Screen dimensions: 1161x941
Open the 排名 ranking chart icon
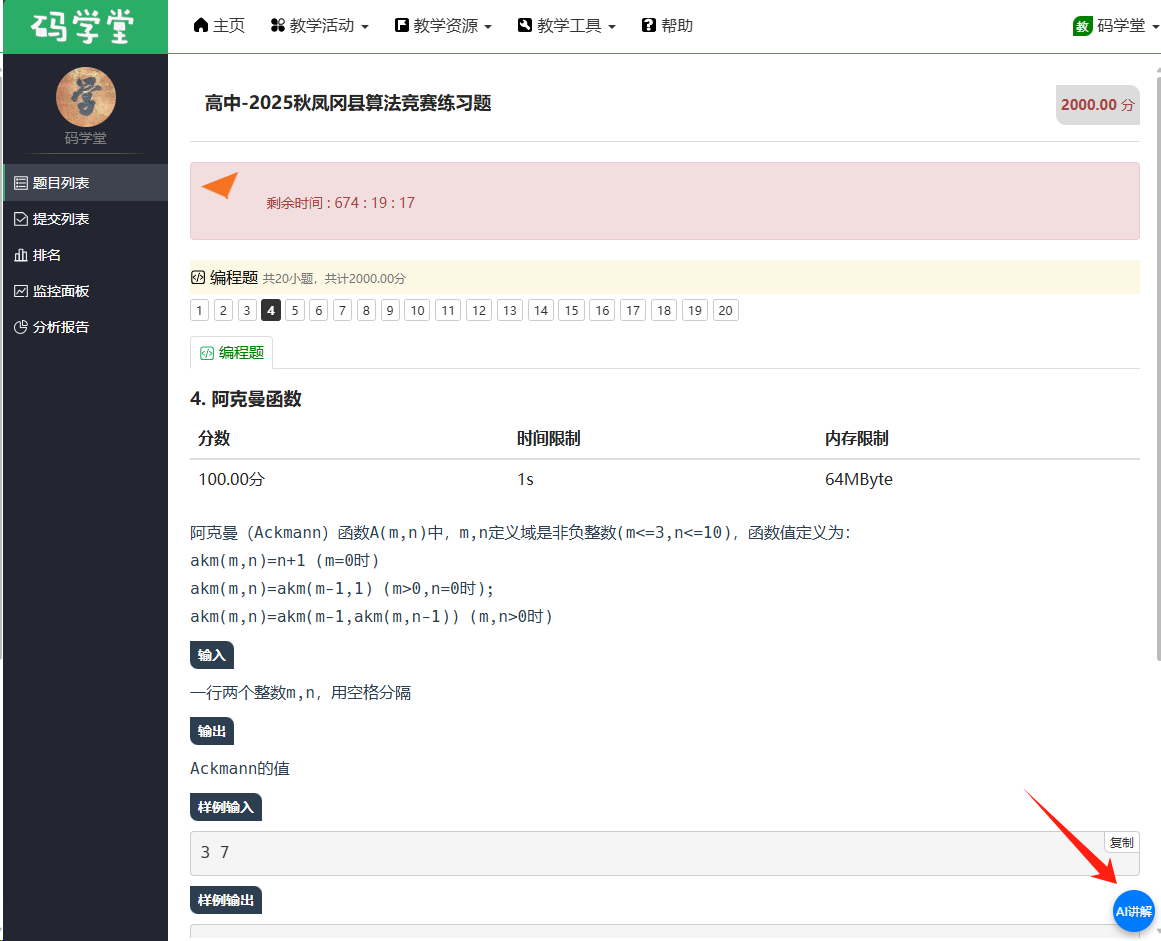[x=21, y=255]
